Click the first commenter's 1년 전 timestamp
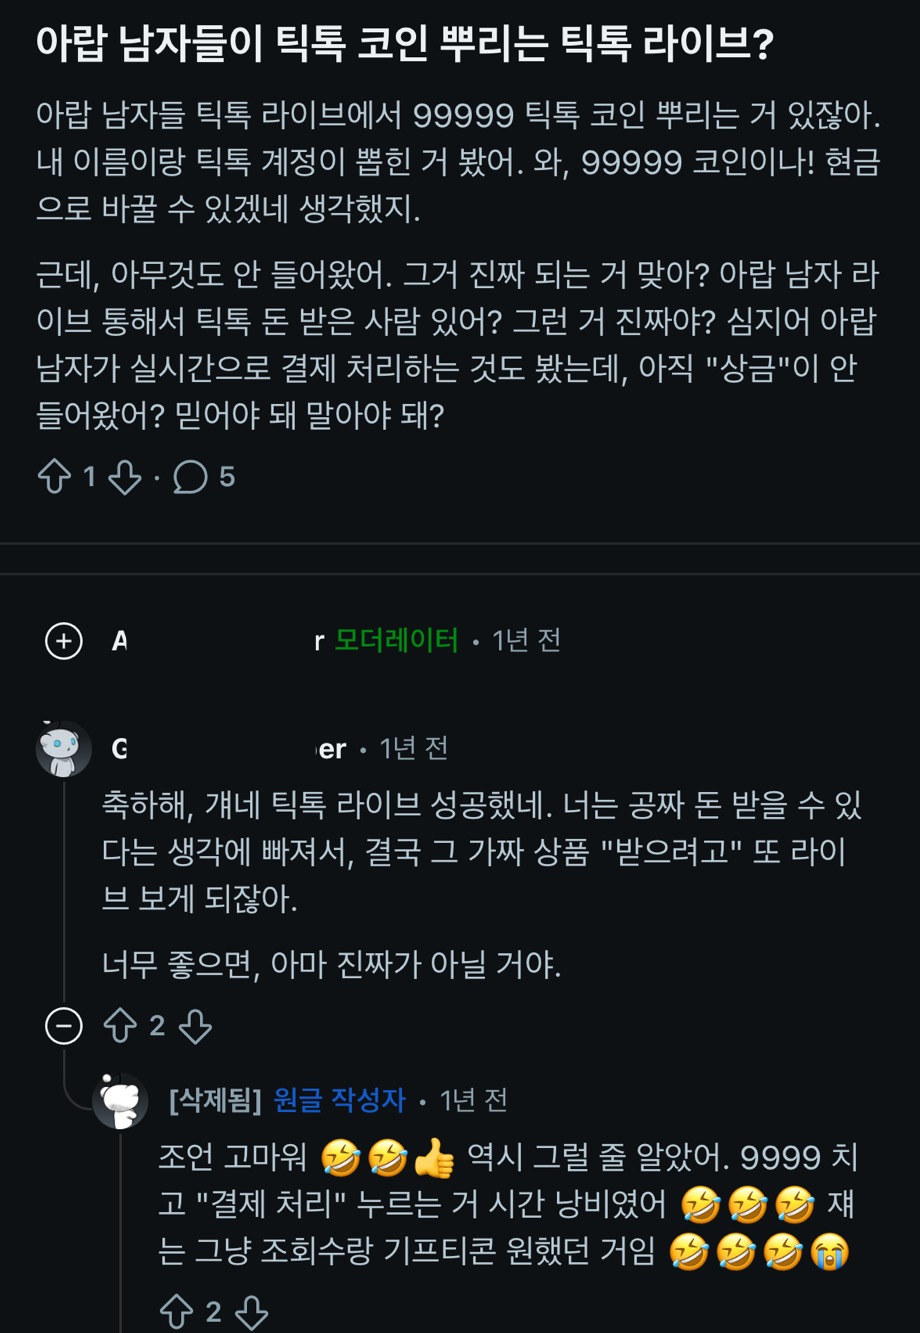 pyautogui.click(x=414, y=748)
